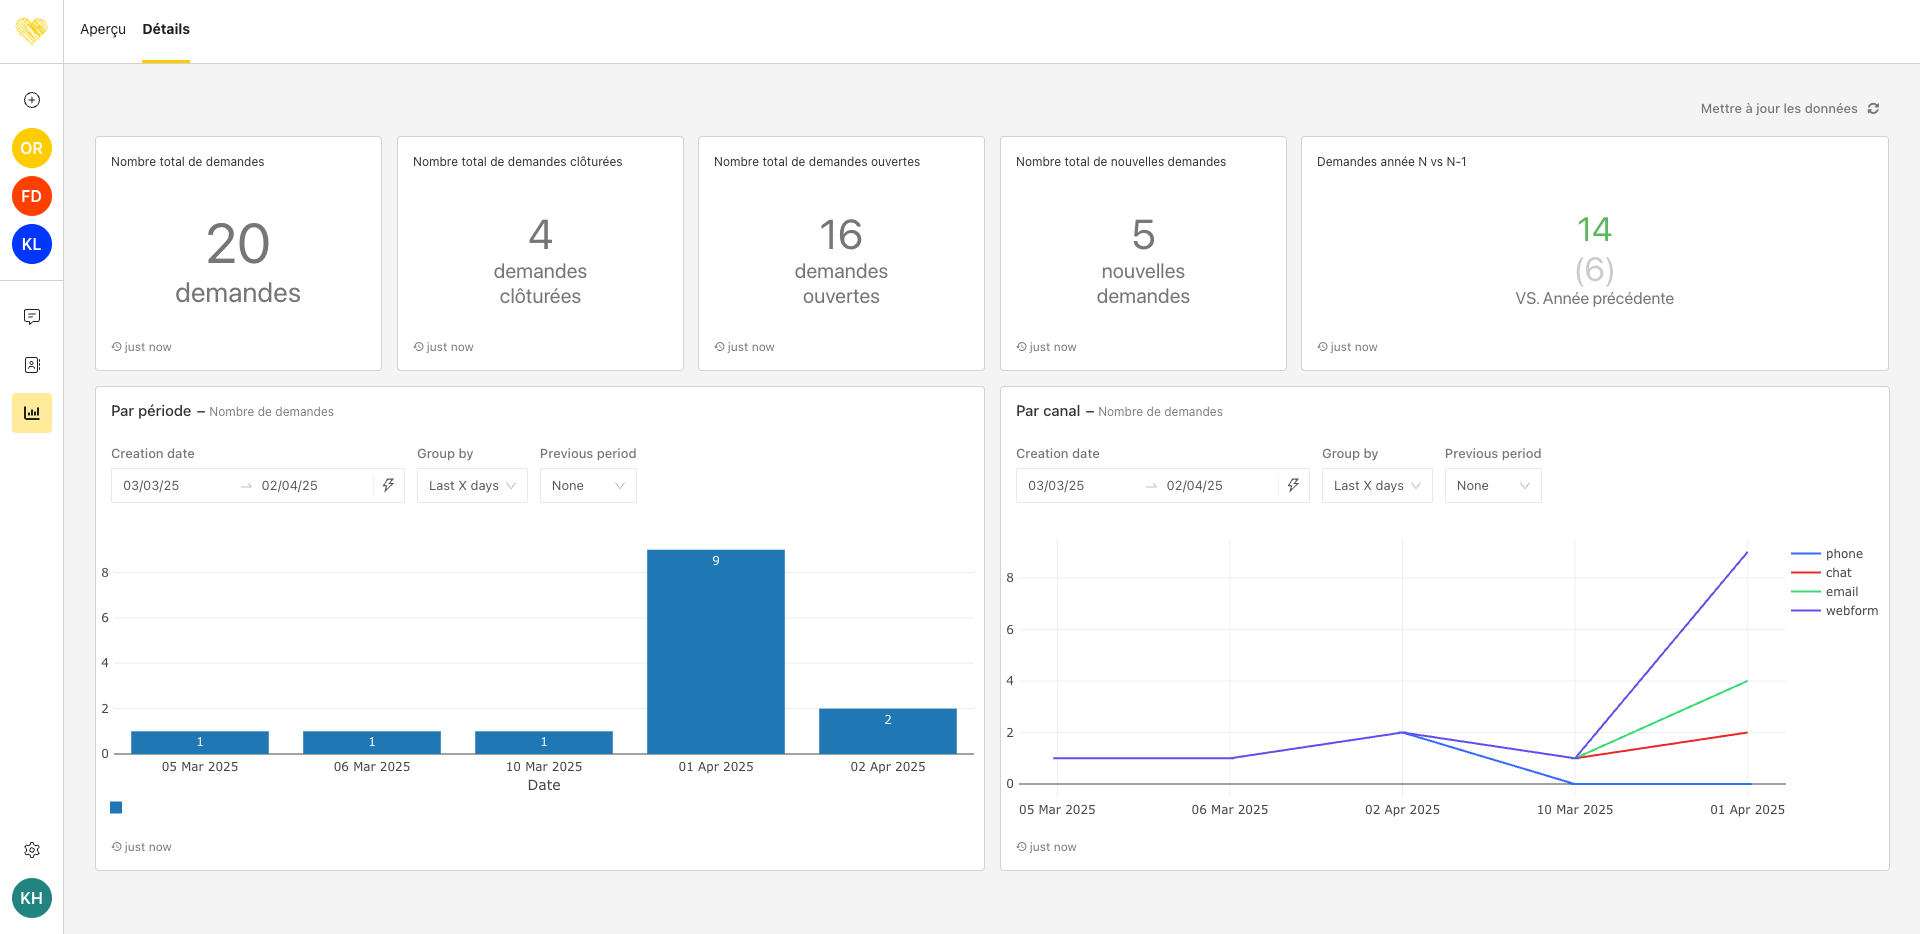Click the plus circle icon in sidebar
Viewport: 1920px width, 934px height.
pyautogui.click(x=32, y=100)
